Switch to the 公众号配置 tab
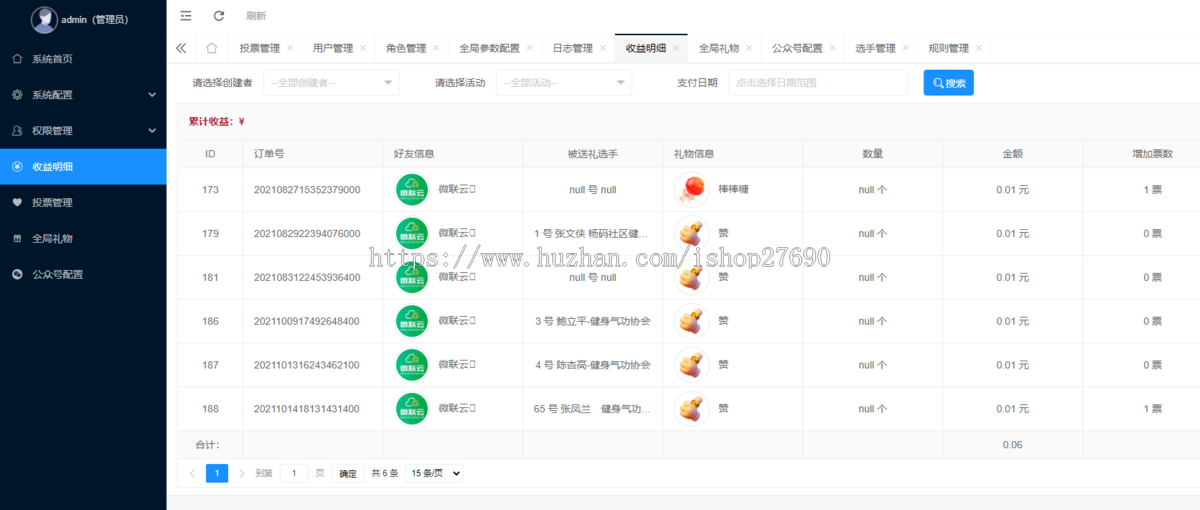This screenshot has height=510, width=1200. [797, 48]
